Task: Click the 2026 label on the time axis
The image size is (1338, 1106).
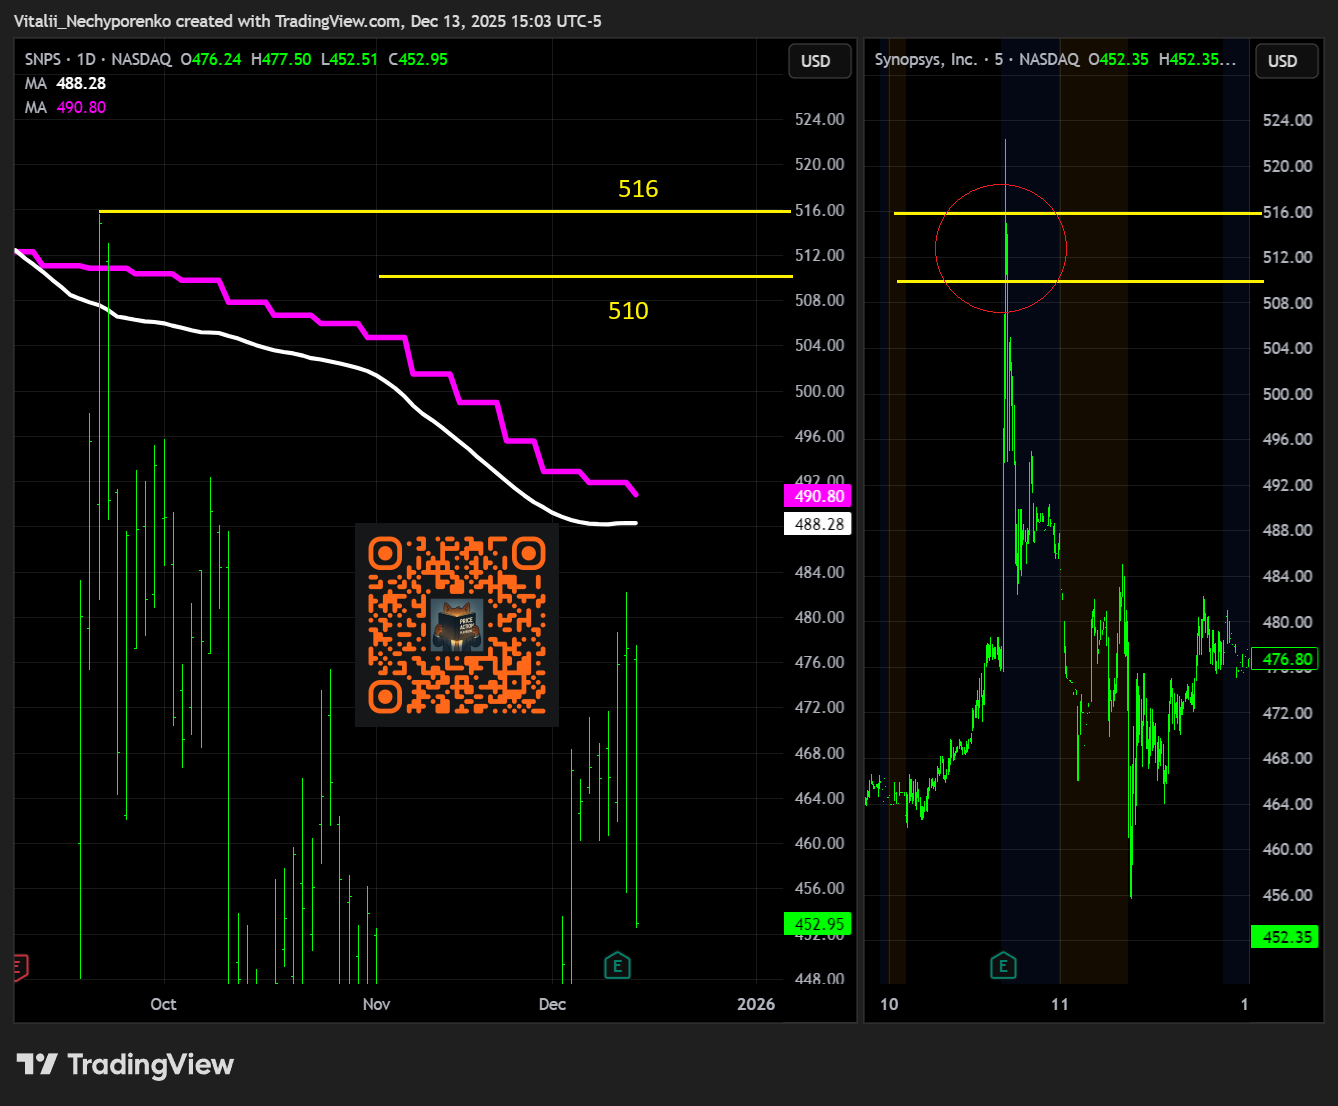Action: [x=756, y=1004]
